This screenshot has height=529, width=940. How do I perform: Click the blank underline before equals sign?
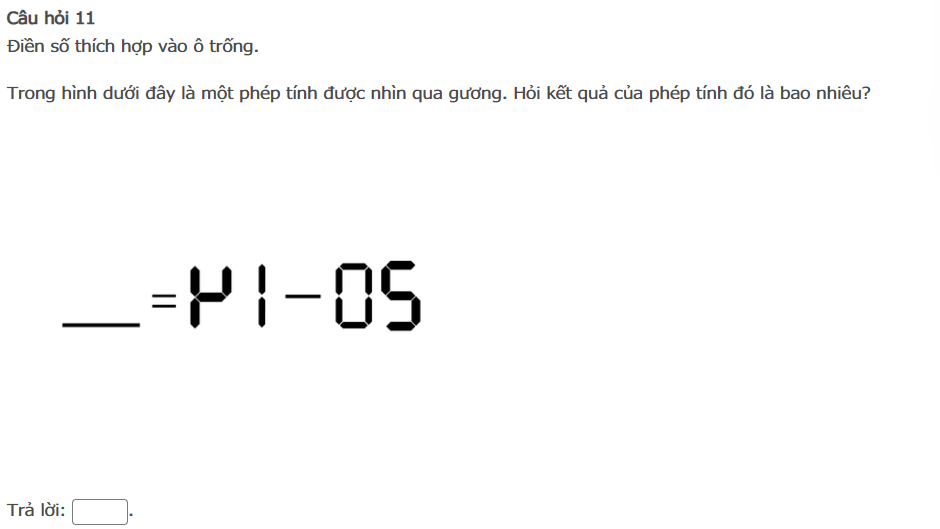[101, 324]
